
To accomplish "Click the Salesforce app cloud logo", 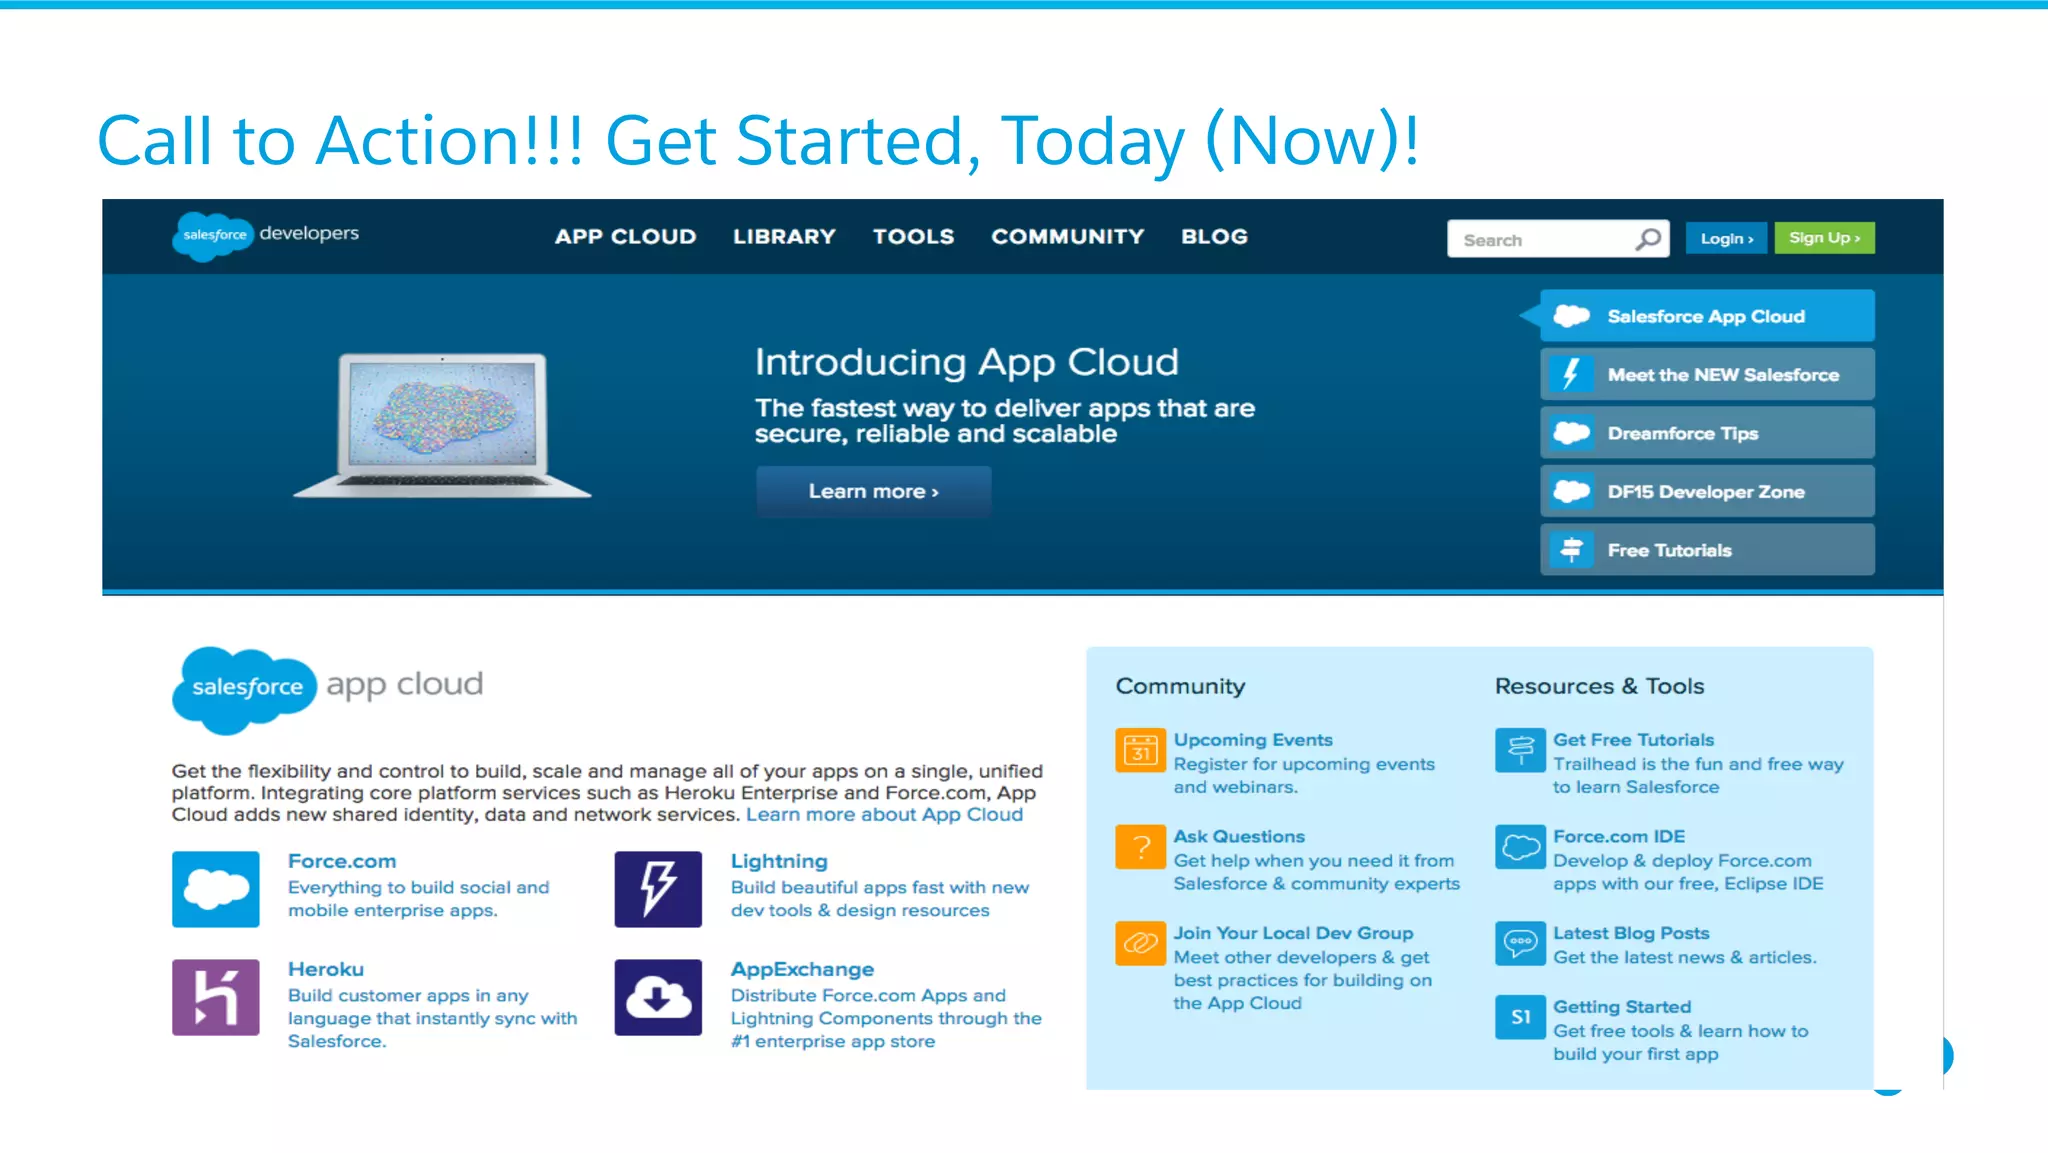I will tap(327, 689).
